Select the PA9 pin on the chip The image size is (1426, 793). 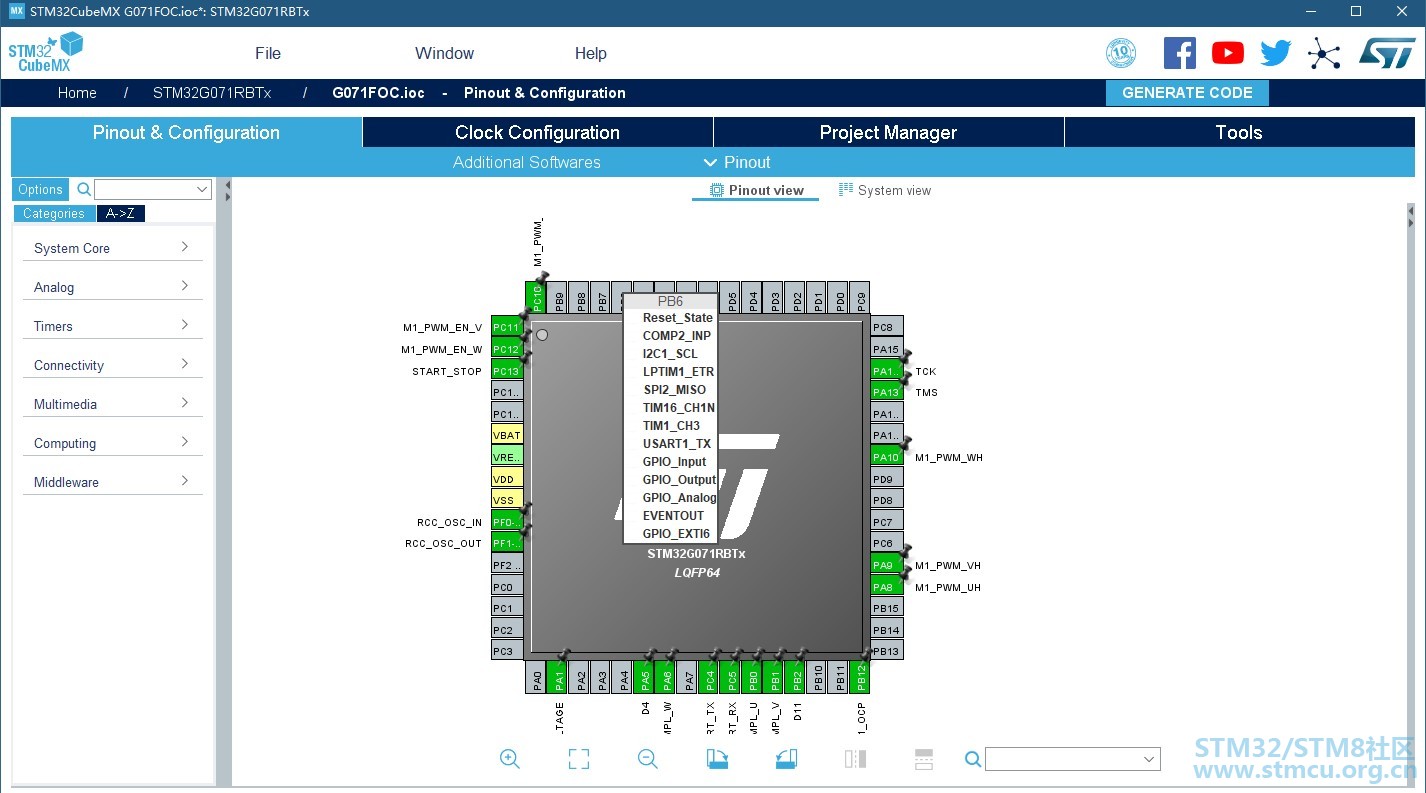887,565
